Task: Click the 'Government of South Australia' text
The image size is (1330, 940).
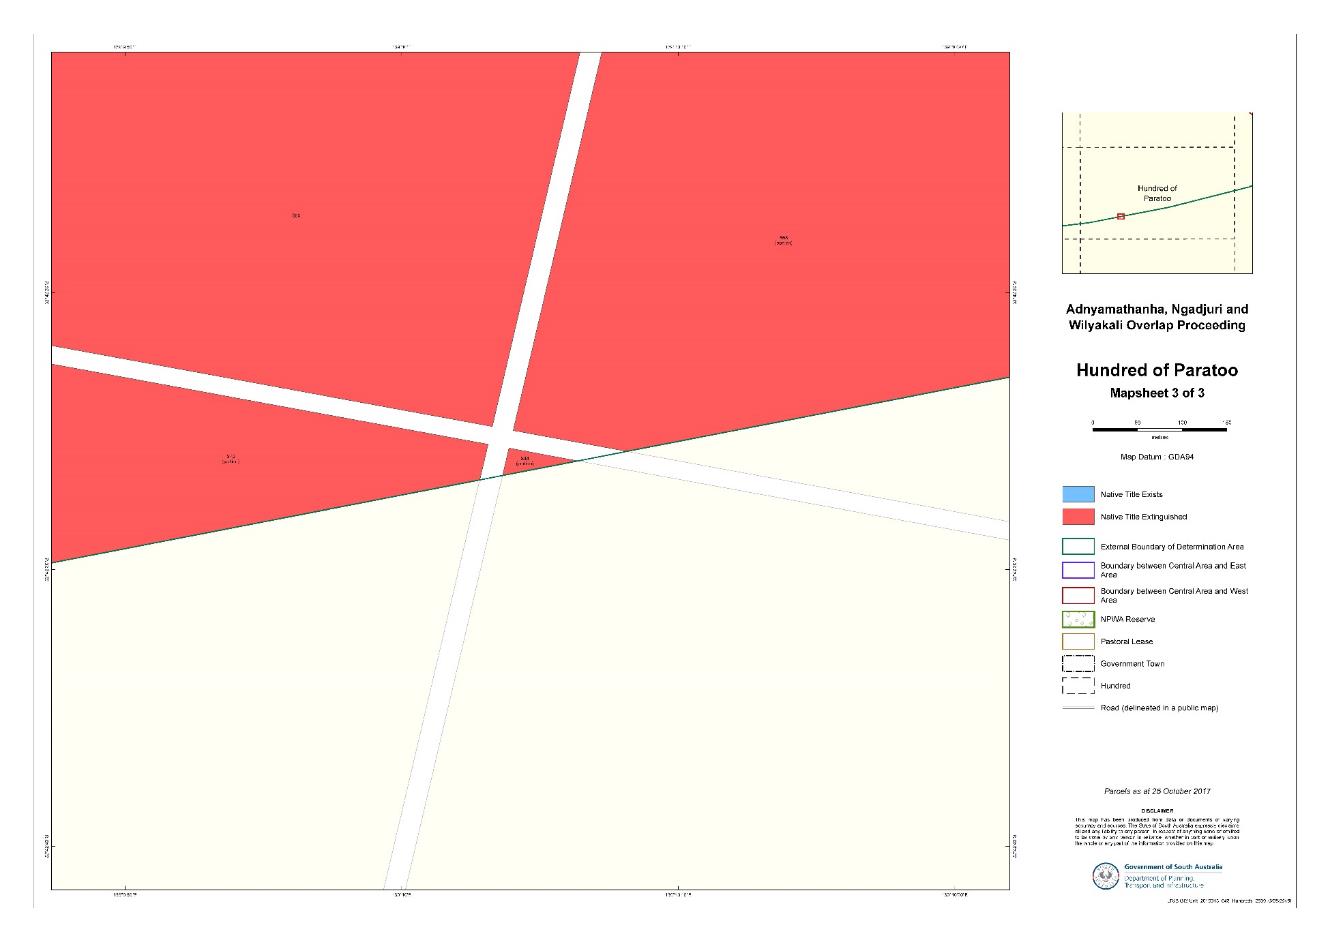Action: (1173, 867)
